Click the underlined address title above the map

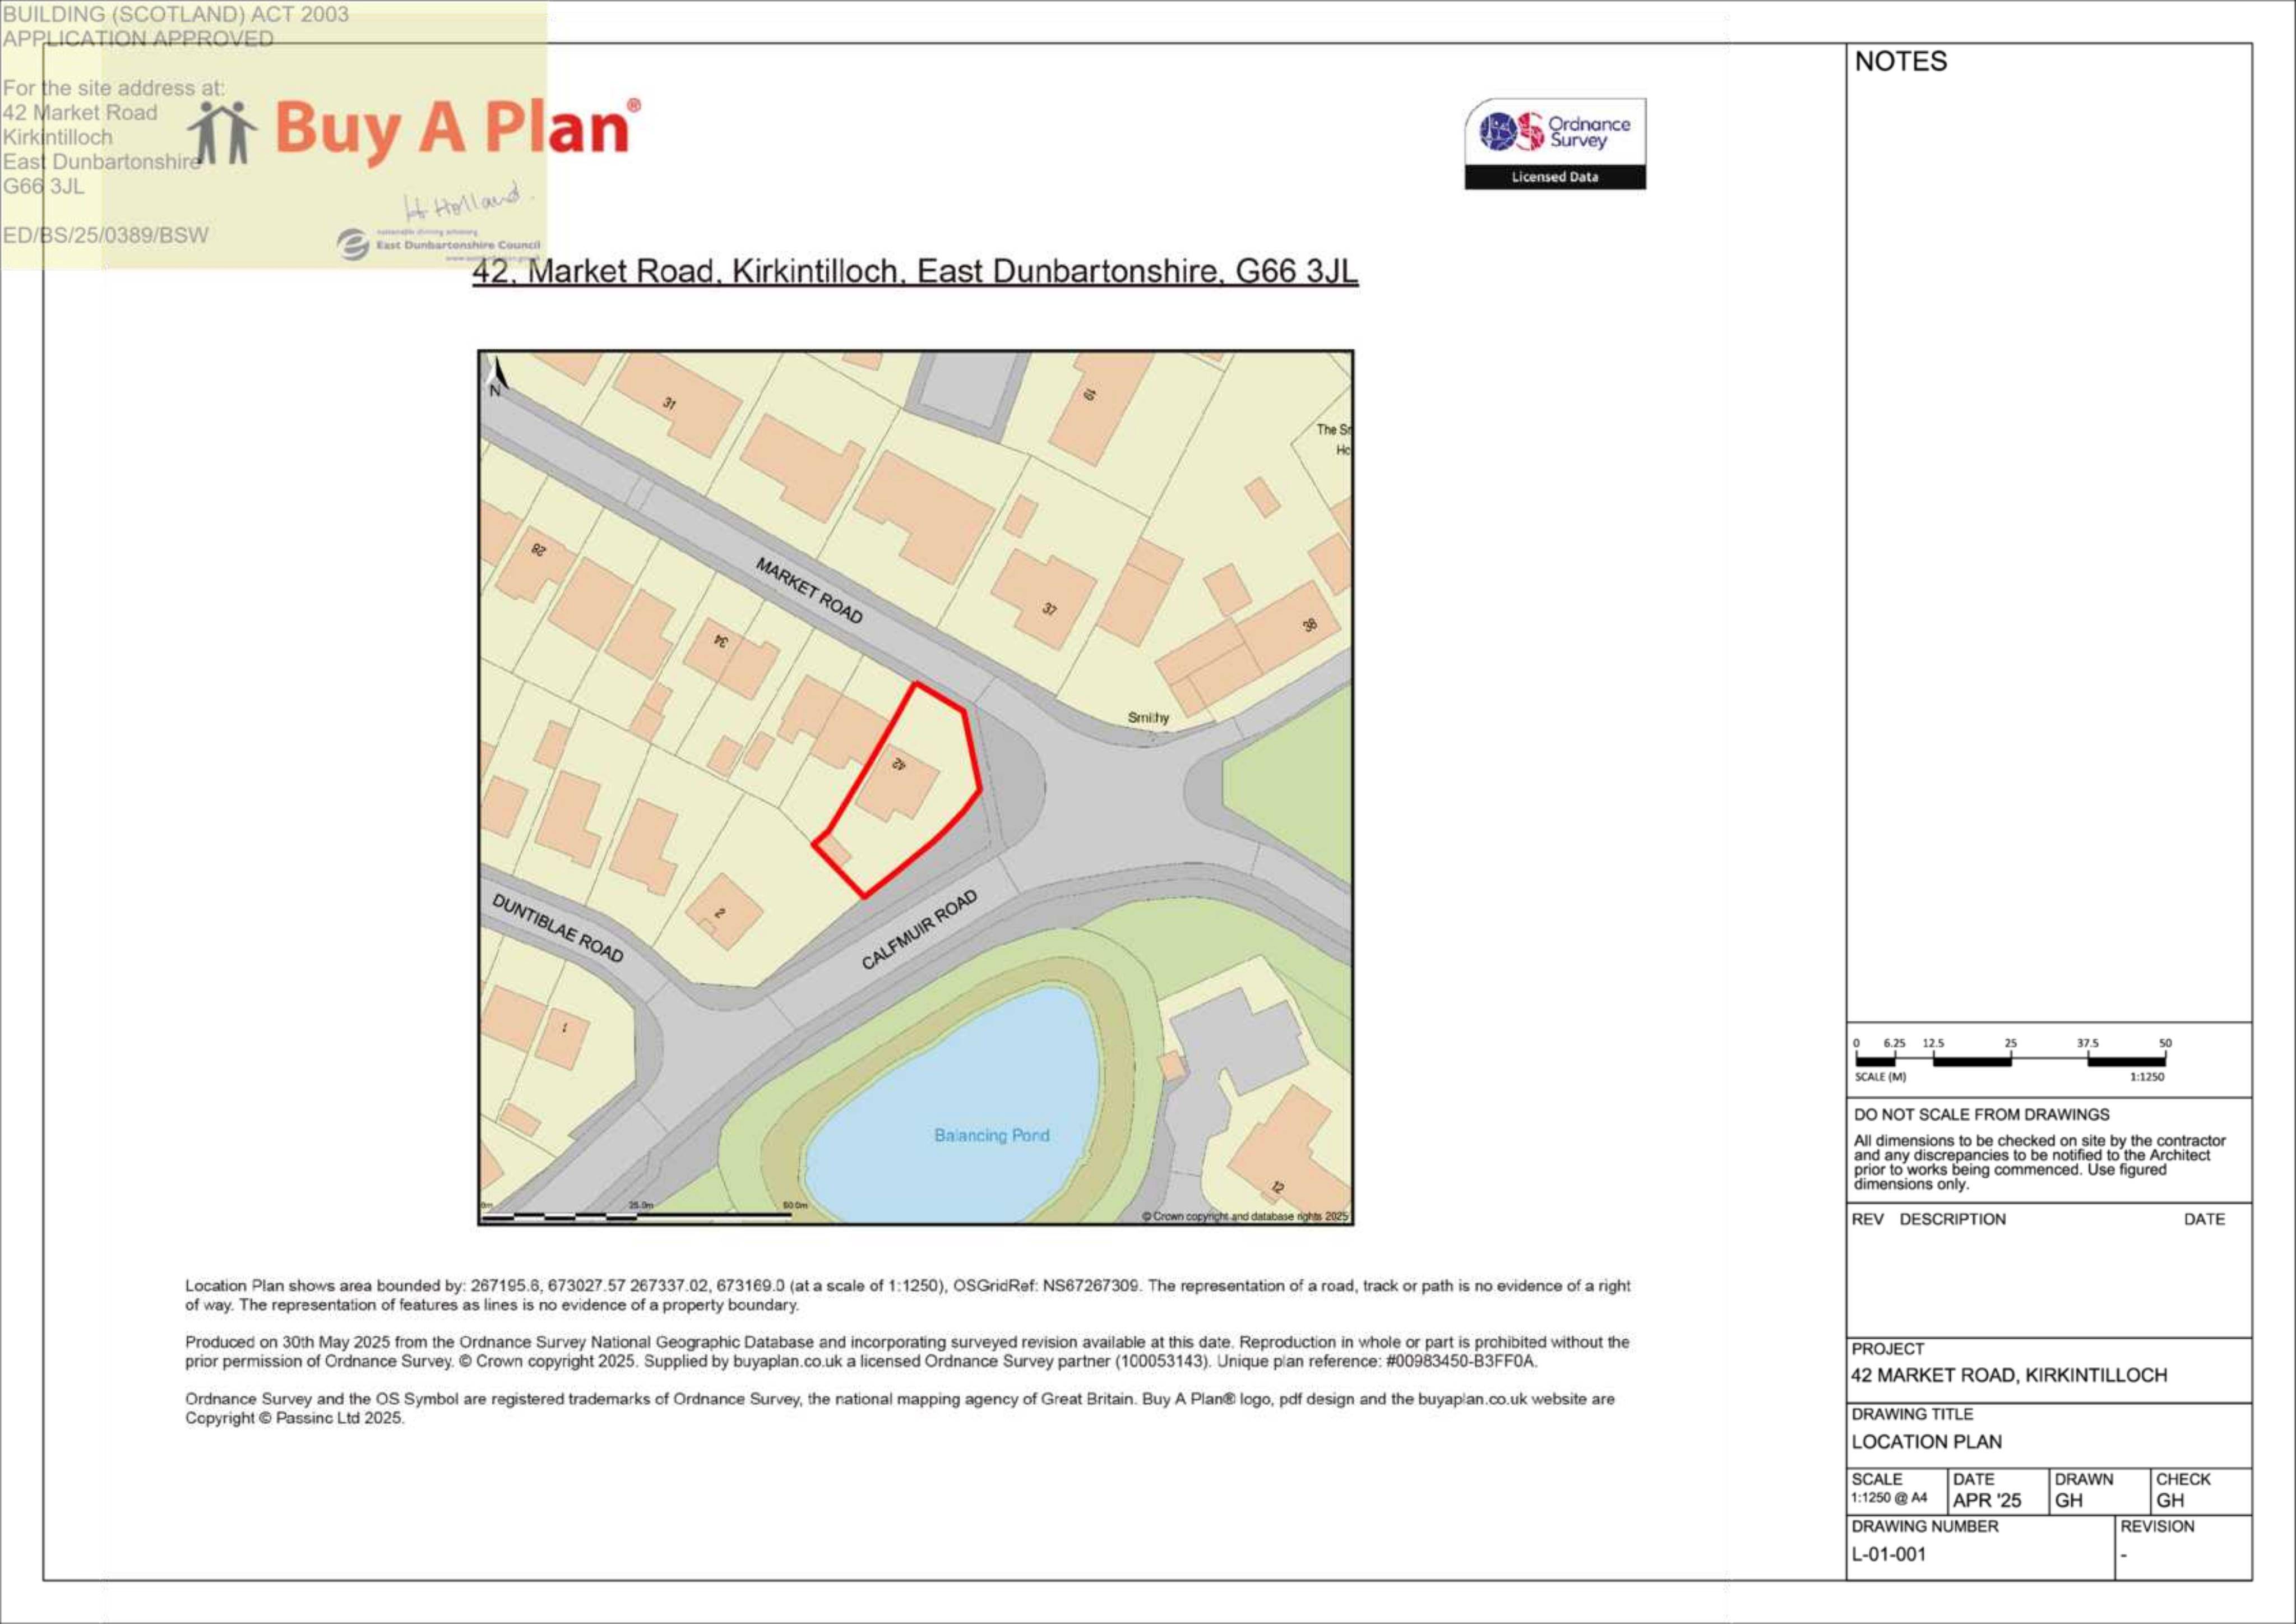click(915, 272)
